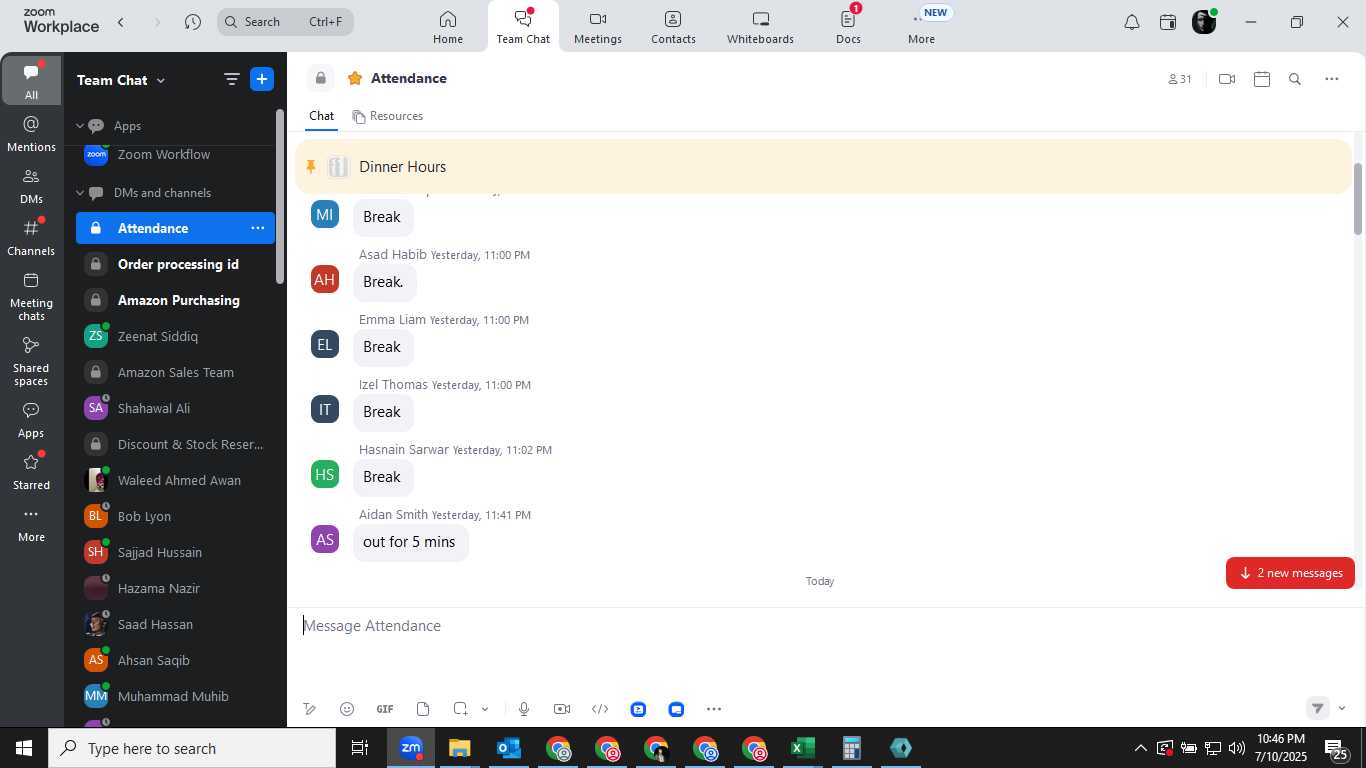1366x768 pixels.
Task: Open chat with Muhammad Muhib
Action: tap(175, 696)
